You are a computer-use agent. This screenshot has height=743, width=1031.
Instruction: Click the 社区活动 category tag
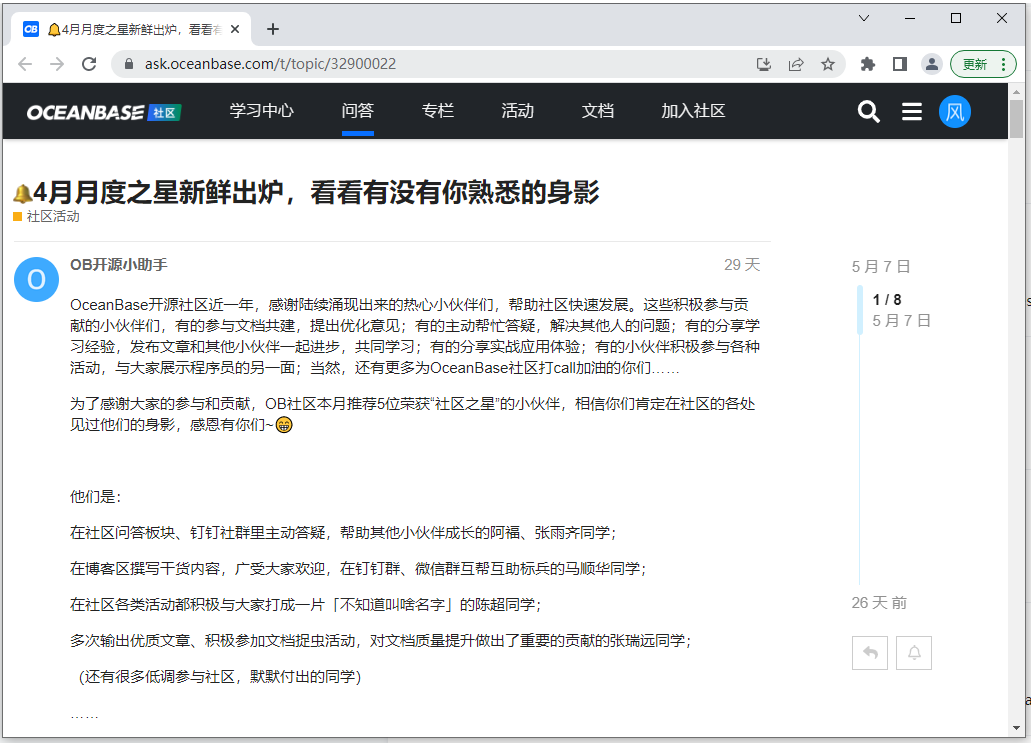(47, 216)
